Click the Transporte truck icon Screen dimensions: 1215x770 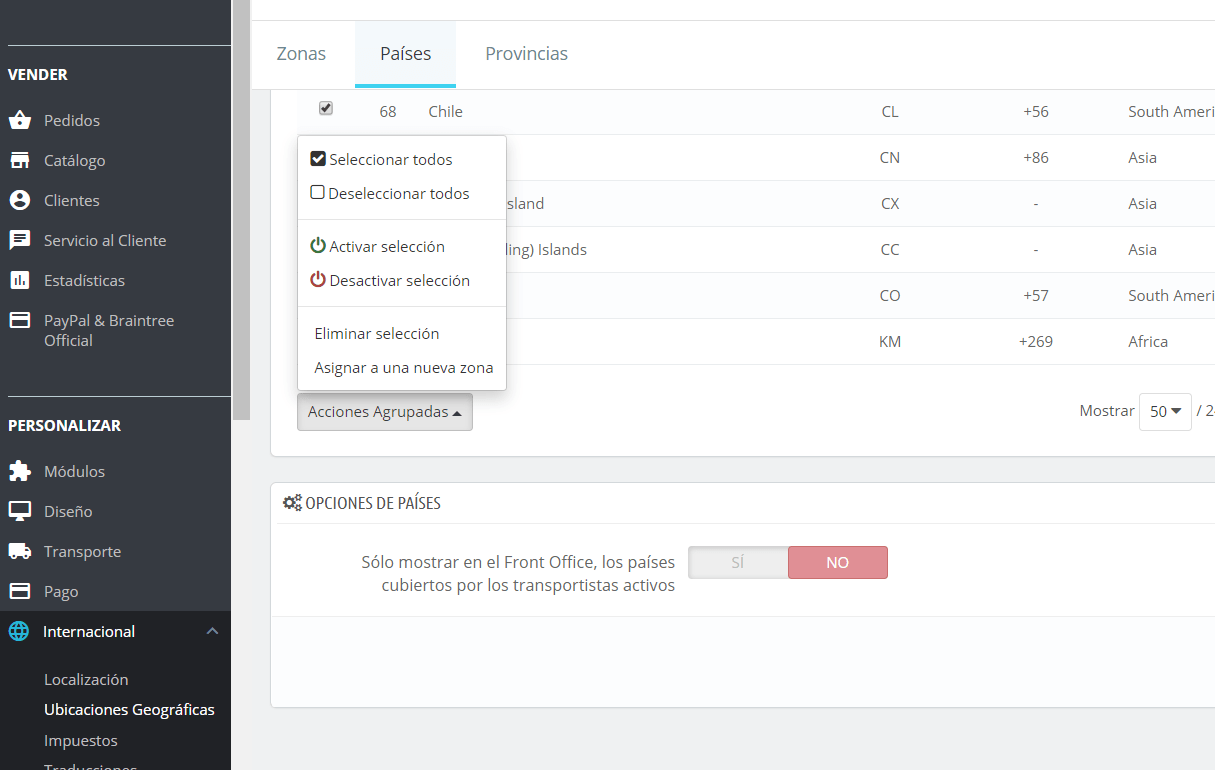(19, 551)
